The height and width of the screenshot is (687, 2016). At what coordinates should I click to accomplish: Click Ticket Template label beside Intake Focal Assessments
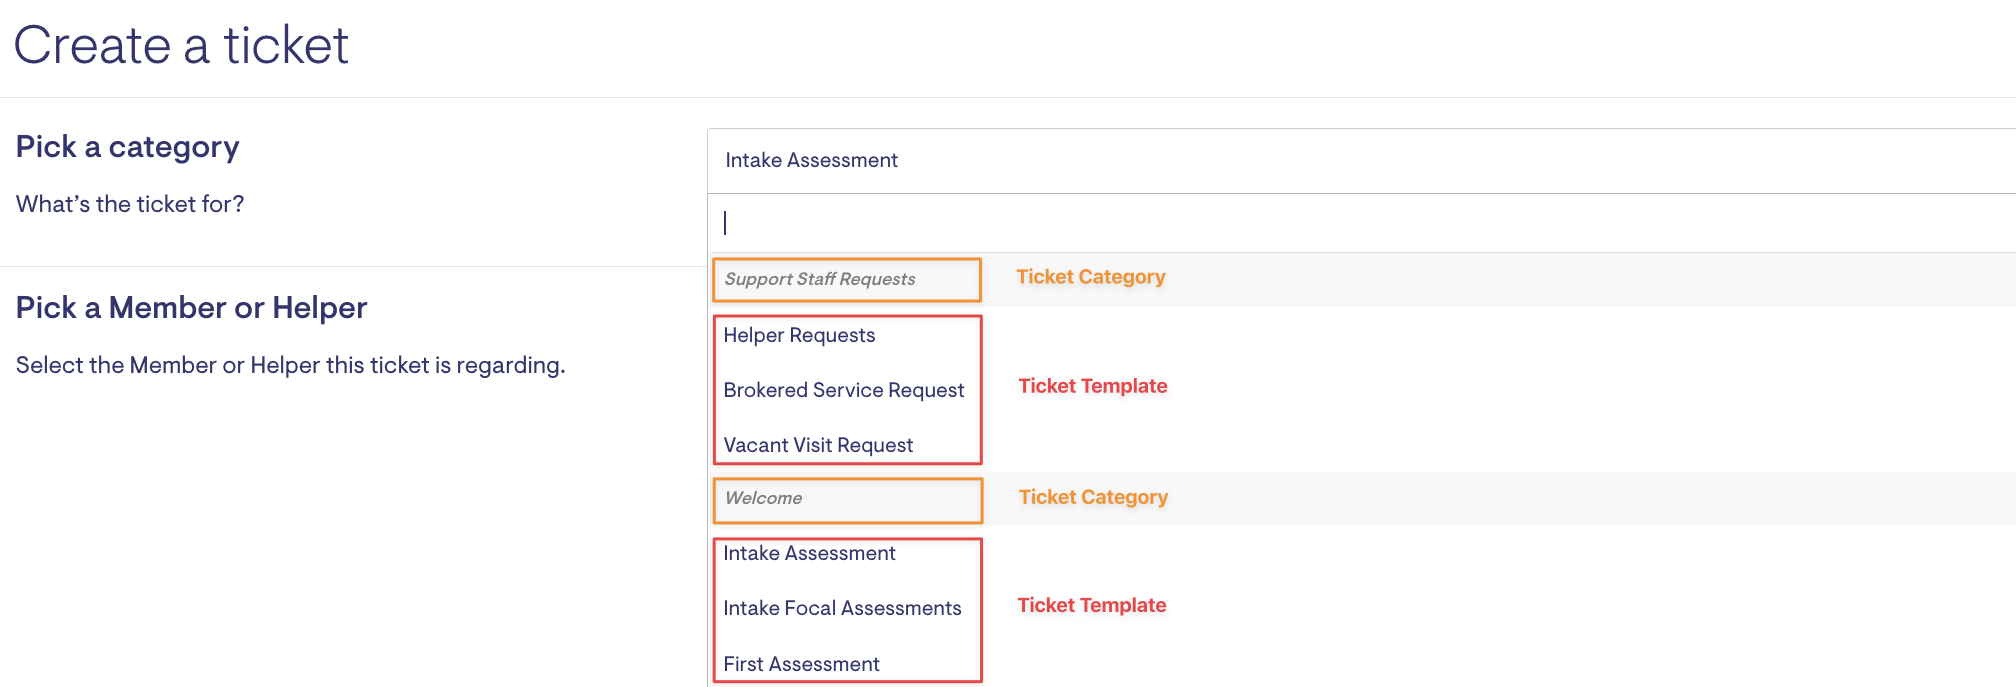pos(1091,605)
